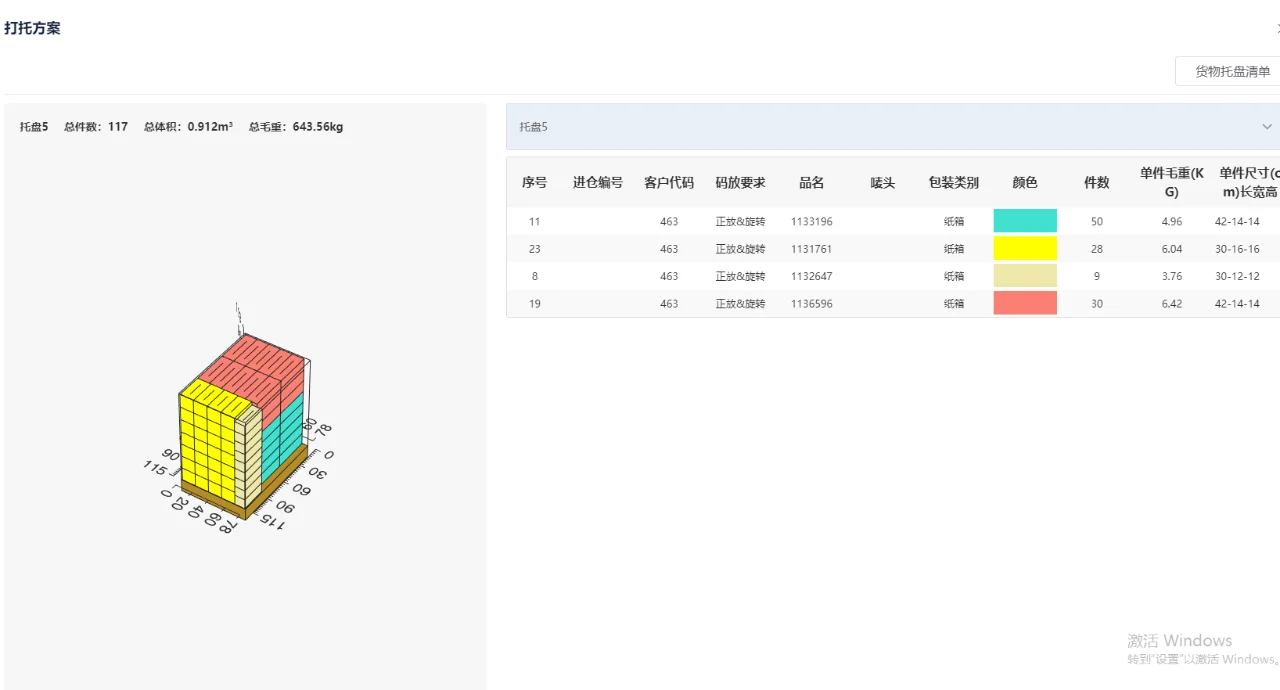Click size 30-12-12 cell

[1237, 276]
